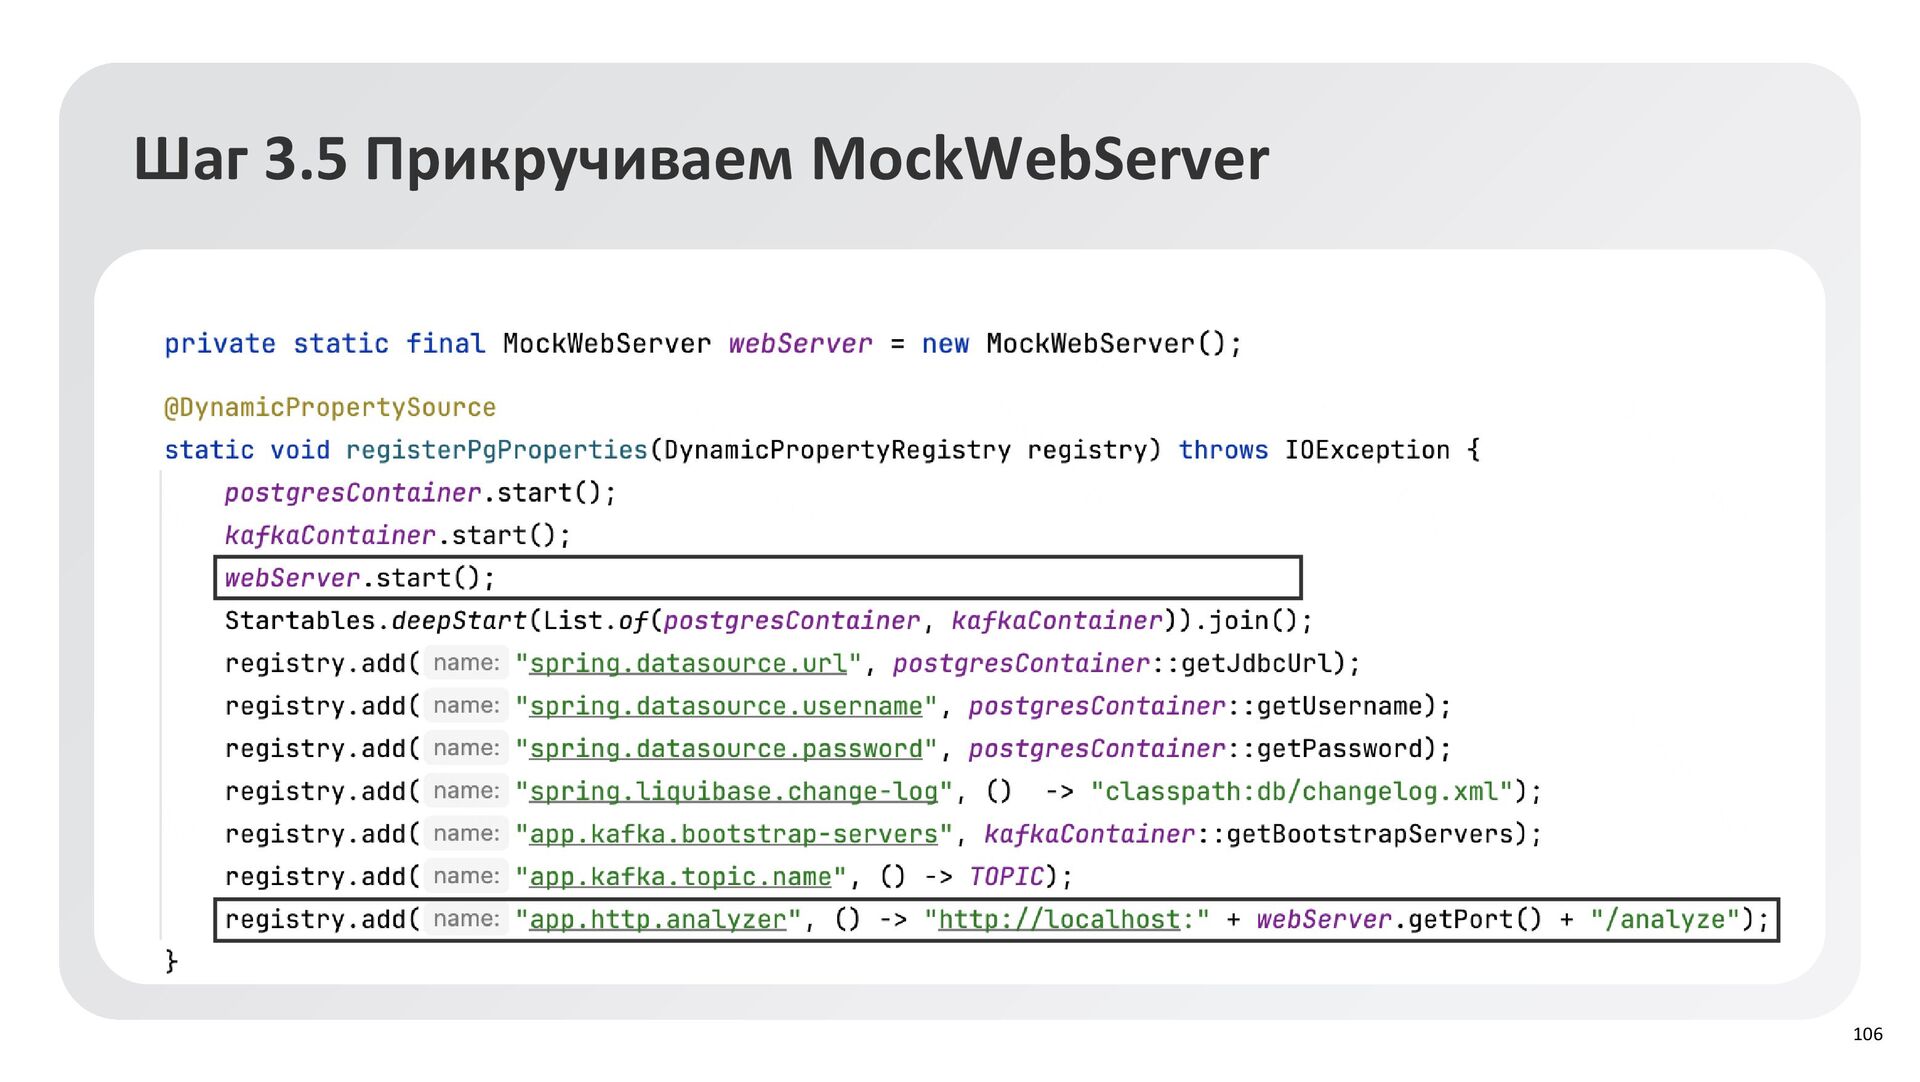The width and height of the screenshot is (1920, 1082).
Task: Click the @DynamicPropertySource annotation
Action: click(x=330, y=408)
